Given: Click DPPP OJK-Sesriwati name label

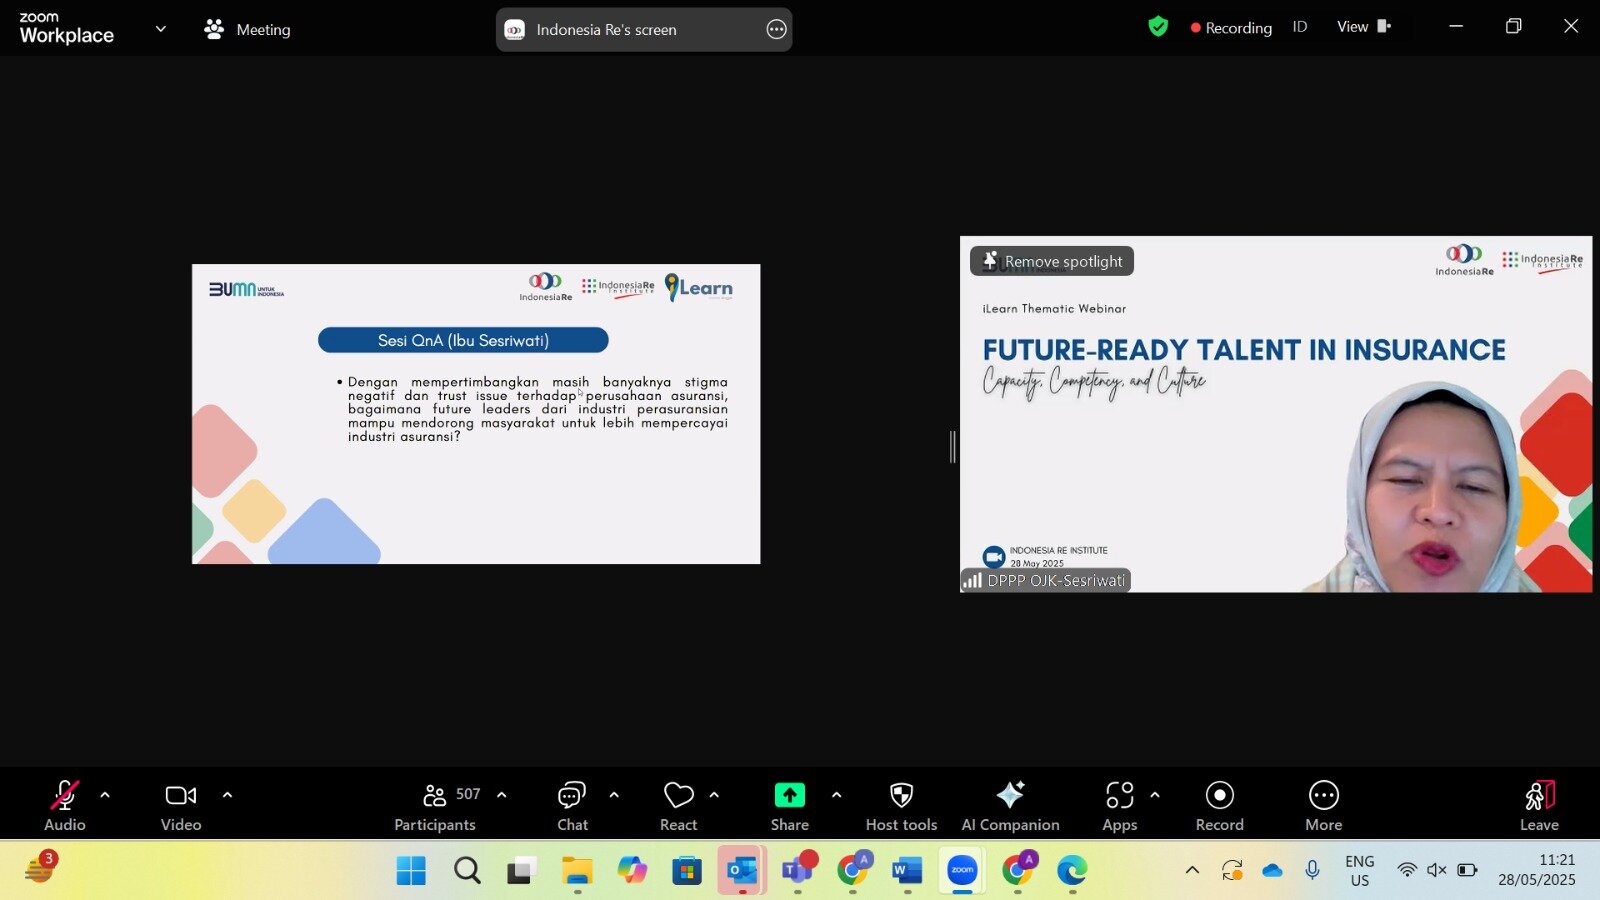Looking at the screenshot, I should click(x=1046, y=580).
